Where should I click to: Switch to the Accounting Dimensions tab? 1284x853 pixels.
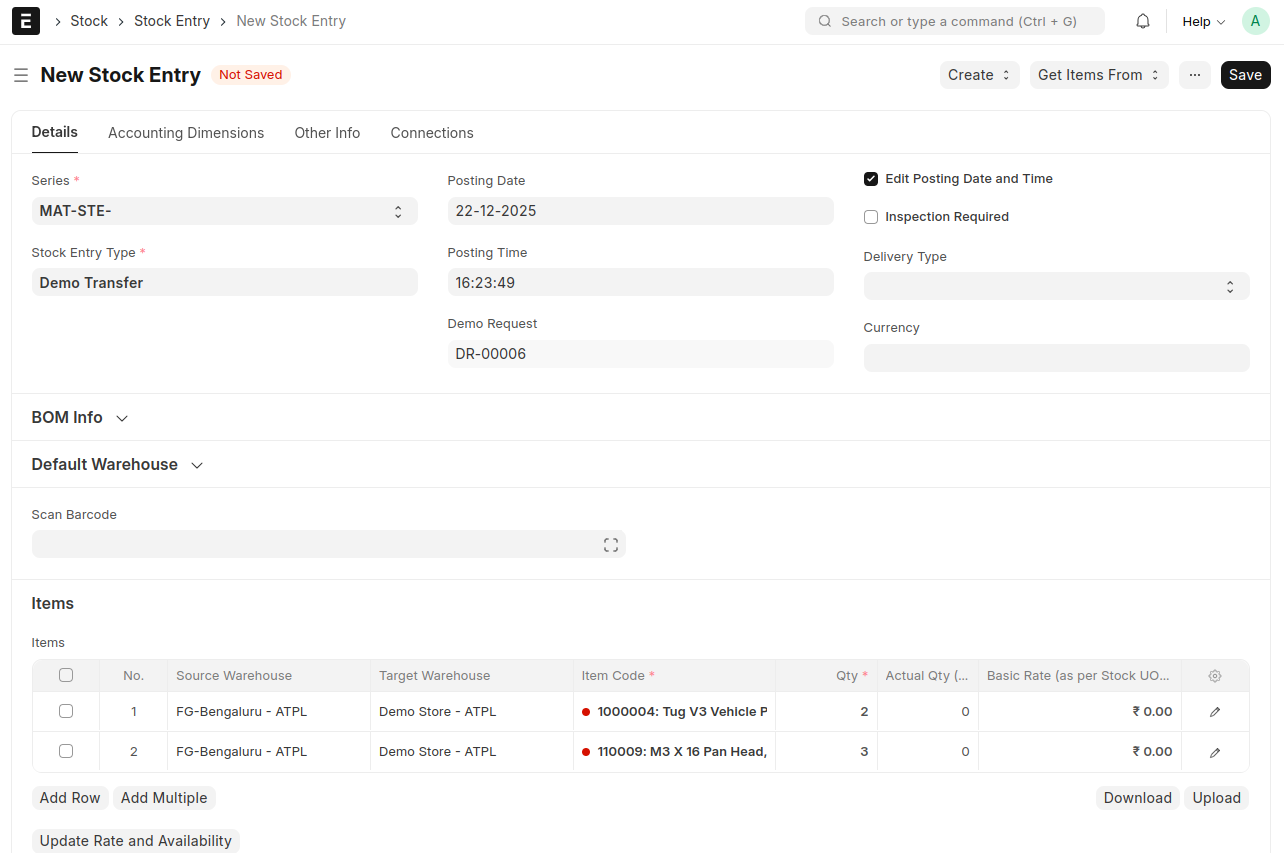coord(186,133)
